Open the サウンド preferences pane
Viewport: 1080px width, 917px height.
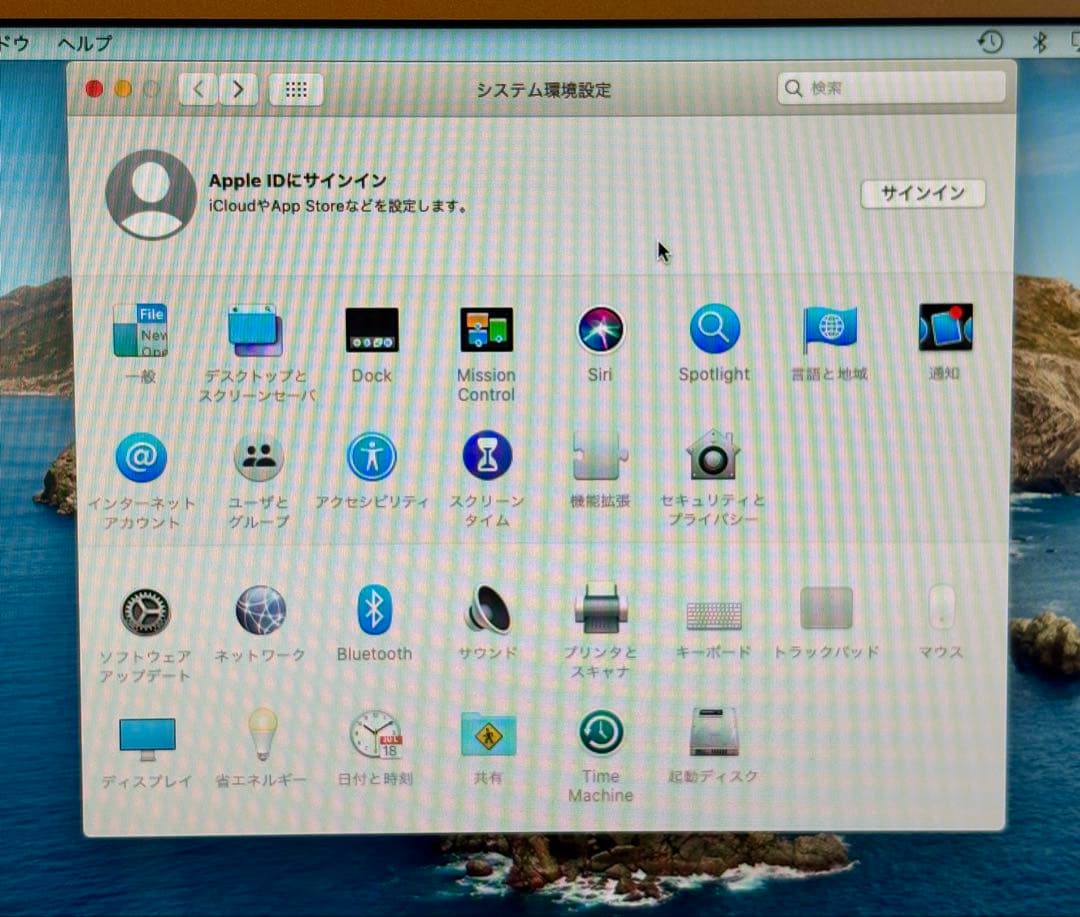487,610
